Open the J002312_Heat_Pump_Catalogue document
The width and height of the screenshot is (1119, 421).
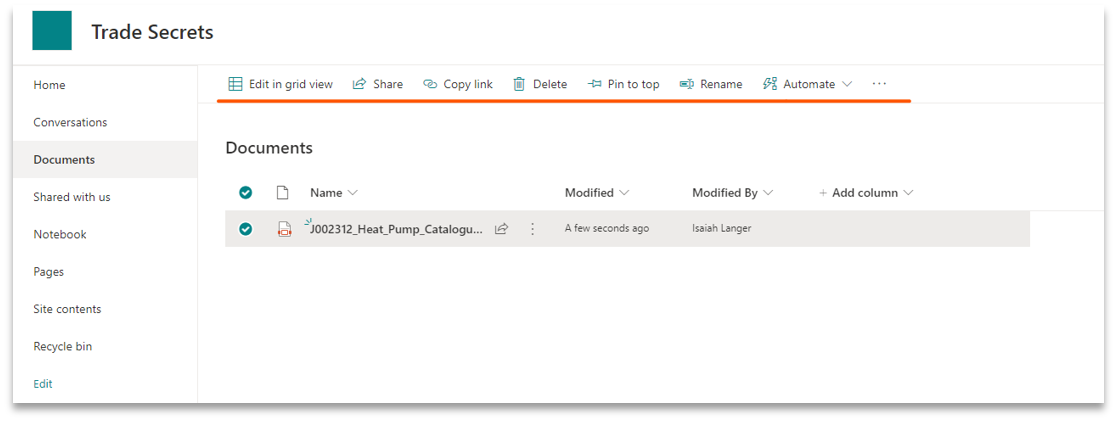pyautogui.click(x=398, y=229)
